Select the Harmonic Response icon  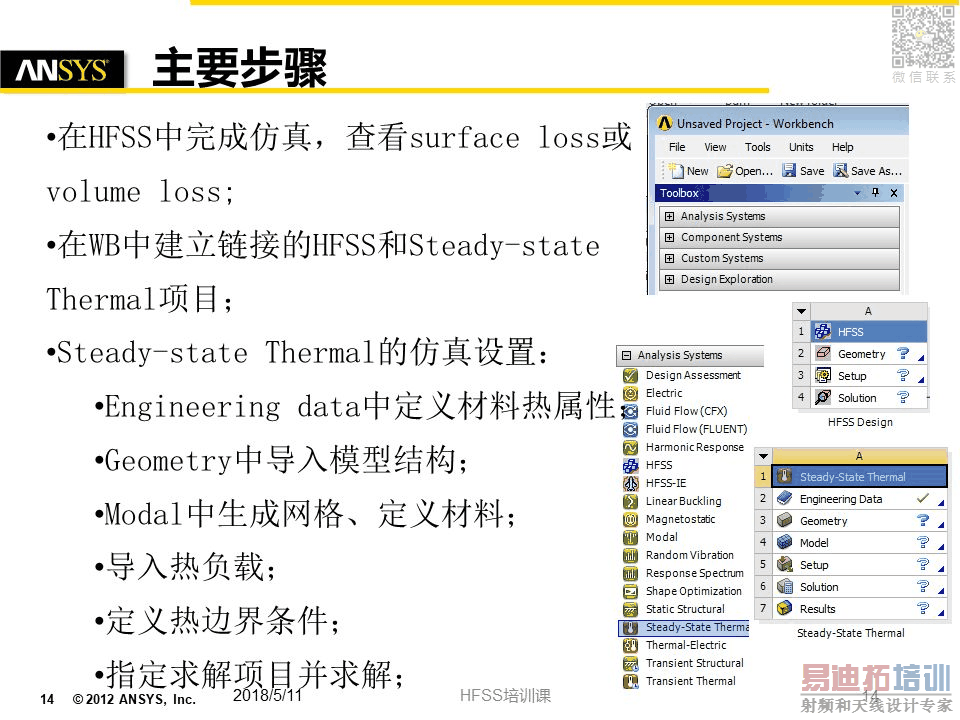point(630,448)
